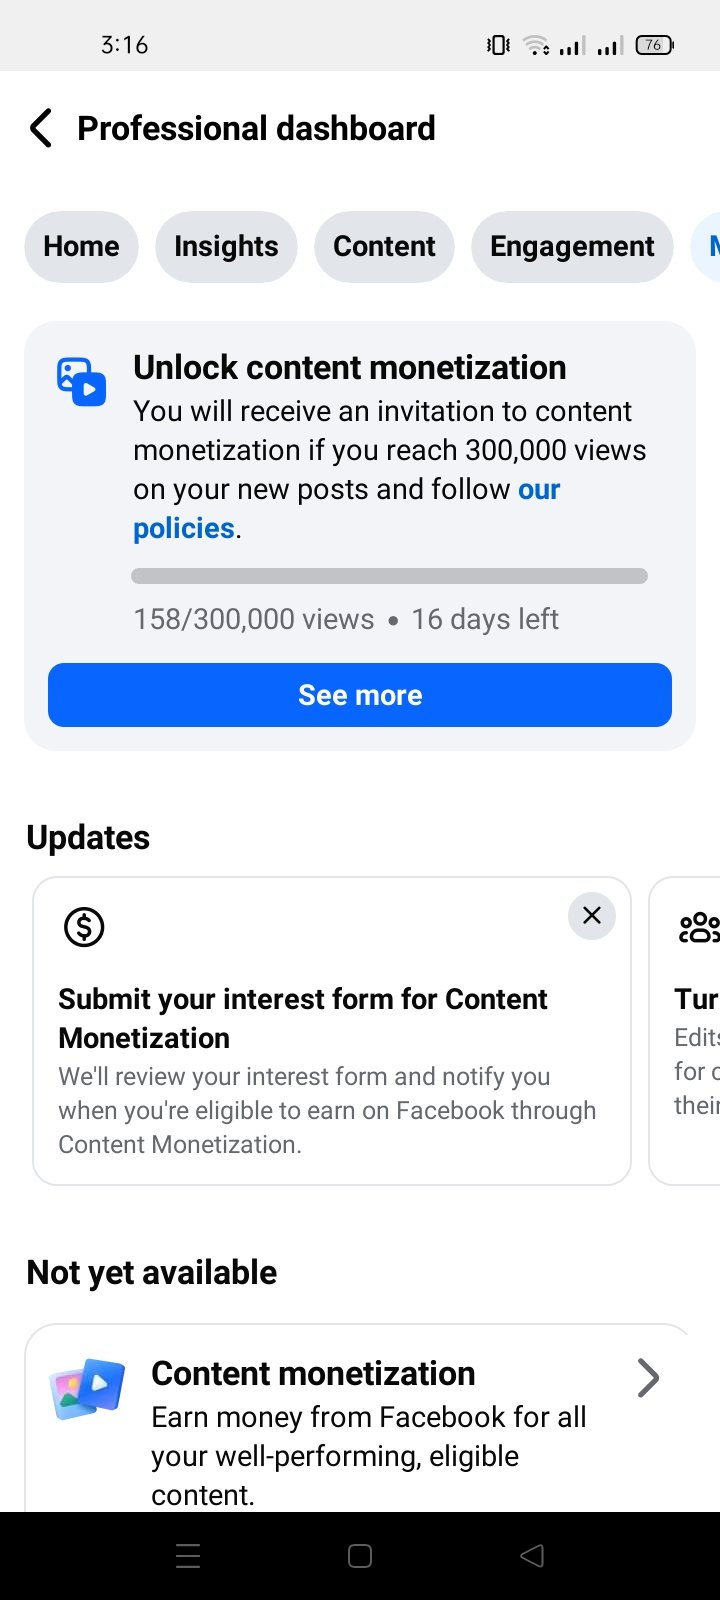Screen dimensions: 720x1600
Task: Tap the Content monetization colorful icon
Action: pyautogui.click(x=87, y=1389)
